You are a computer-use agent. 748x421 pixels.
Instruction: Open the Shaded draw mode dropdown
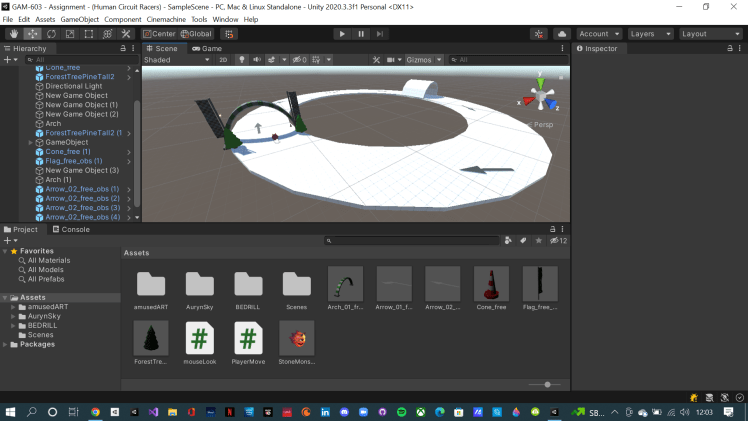(x=177, y=60)
